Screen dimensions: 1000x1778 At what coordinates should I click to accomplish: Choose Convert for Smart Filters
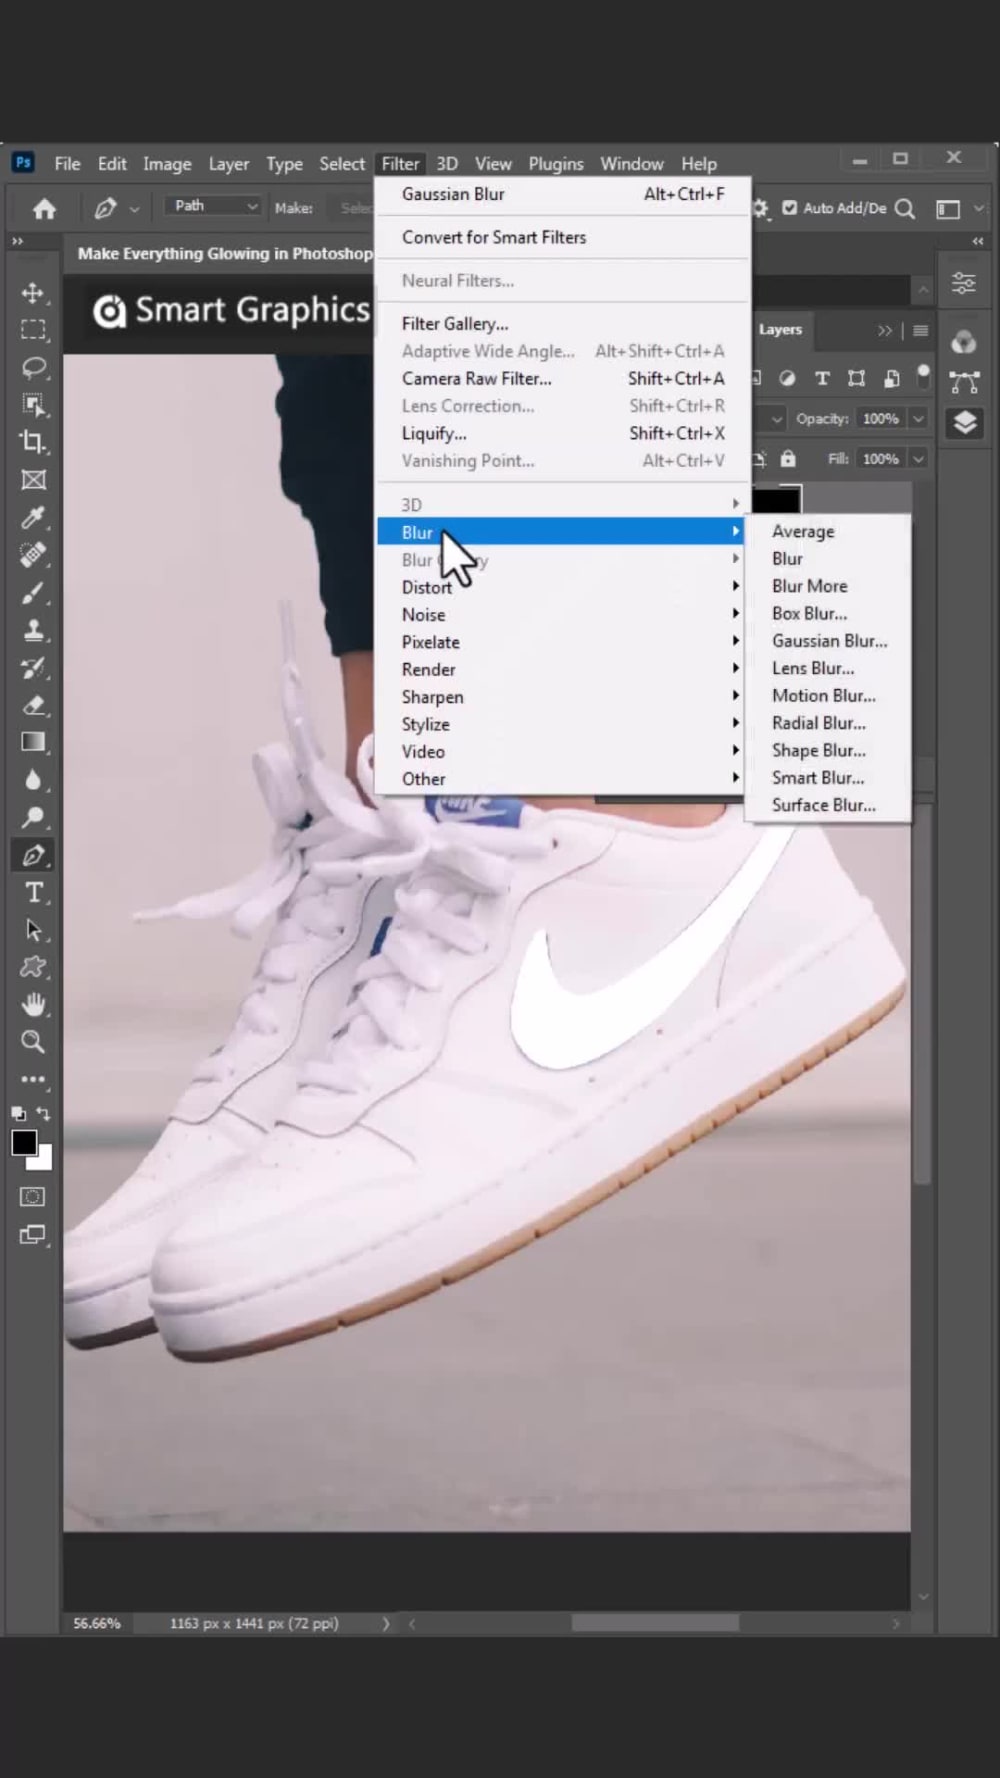[x=562, y=237]
